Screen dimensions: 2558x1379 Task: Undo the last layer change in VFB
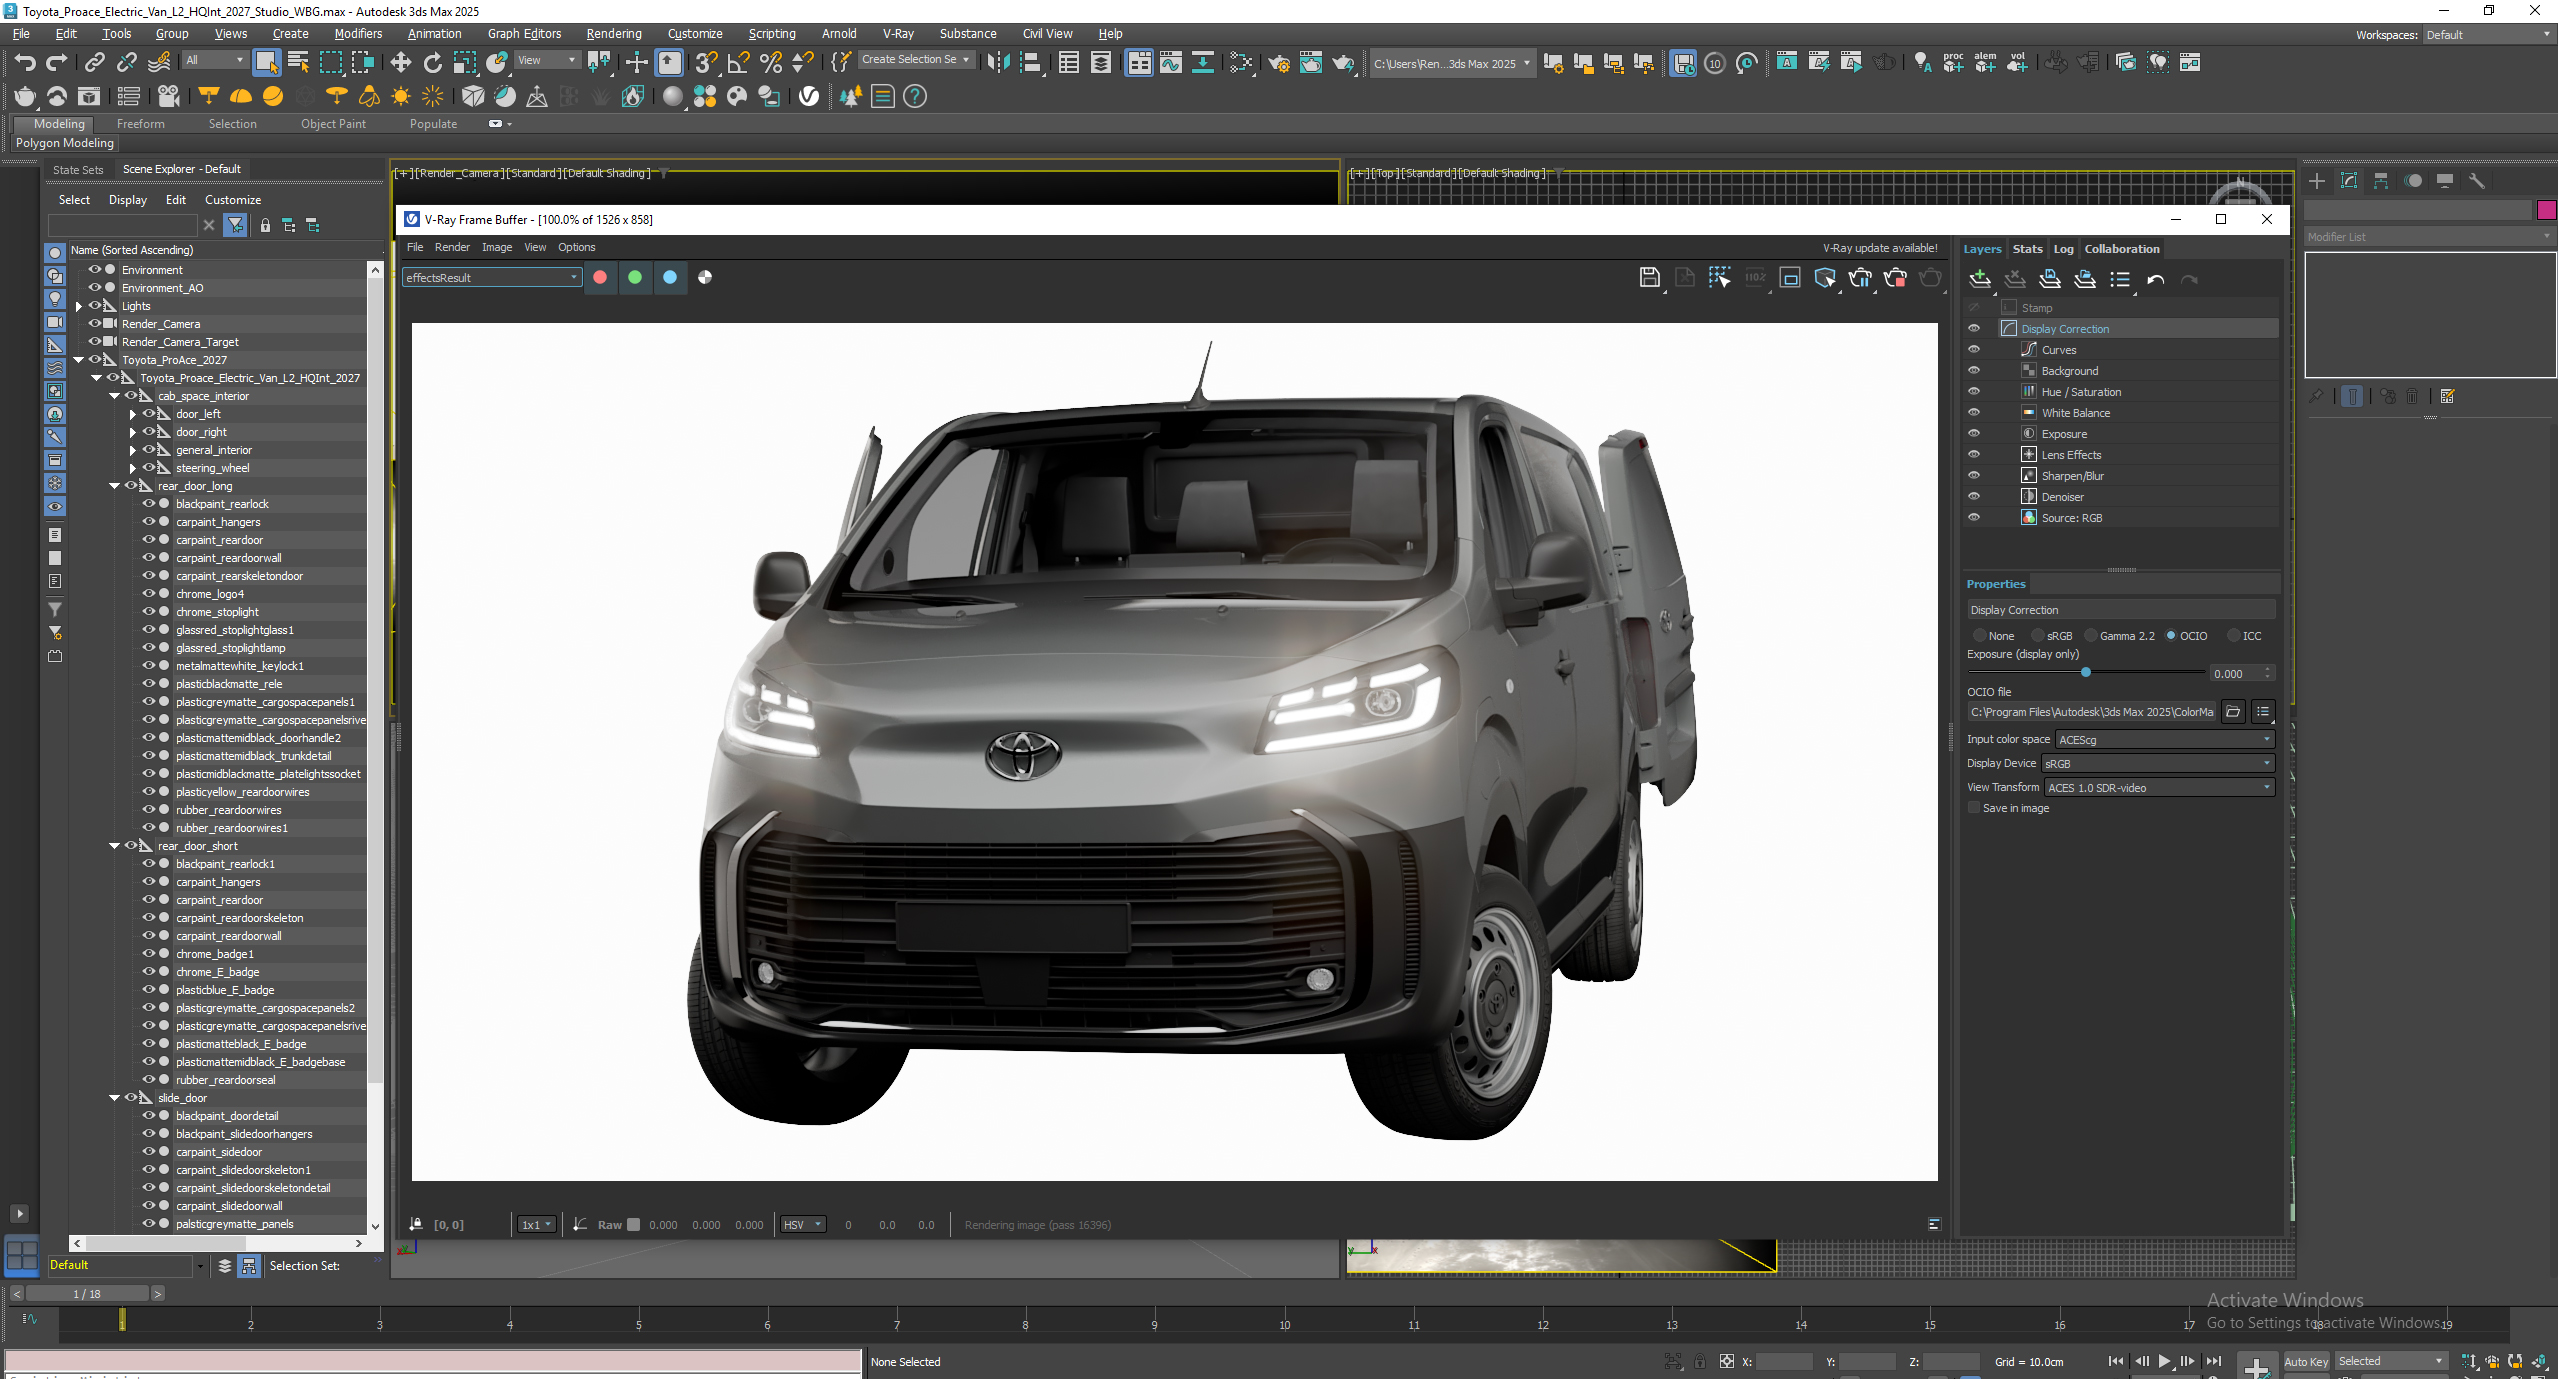click(x=2155, y=280)
